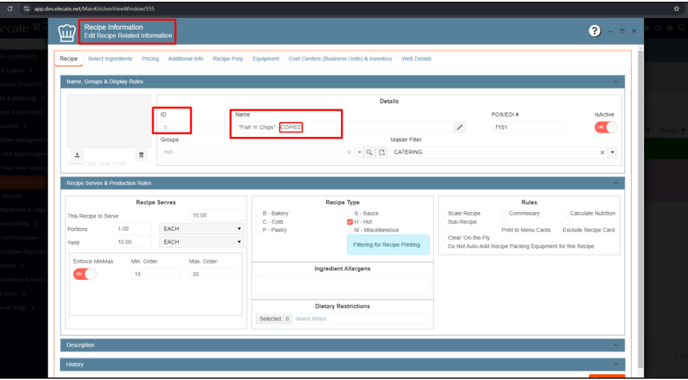Check the S - Sauce recipe type
Screen dimensions: 688x380
point(350,214)
